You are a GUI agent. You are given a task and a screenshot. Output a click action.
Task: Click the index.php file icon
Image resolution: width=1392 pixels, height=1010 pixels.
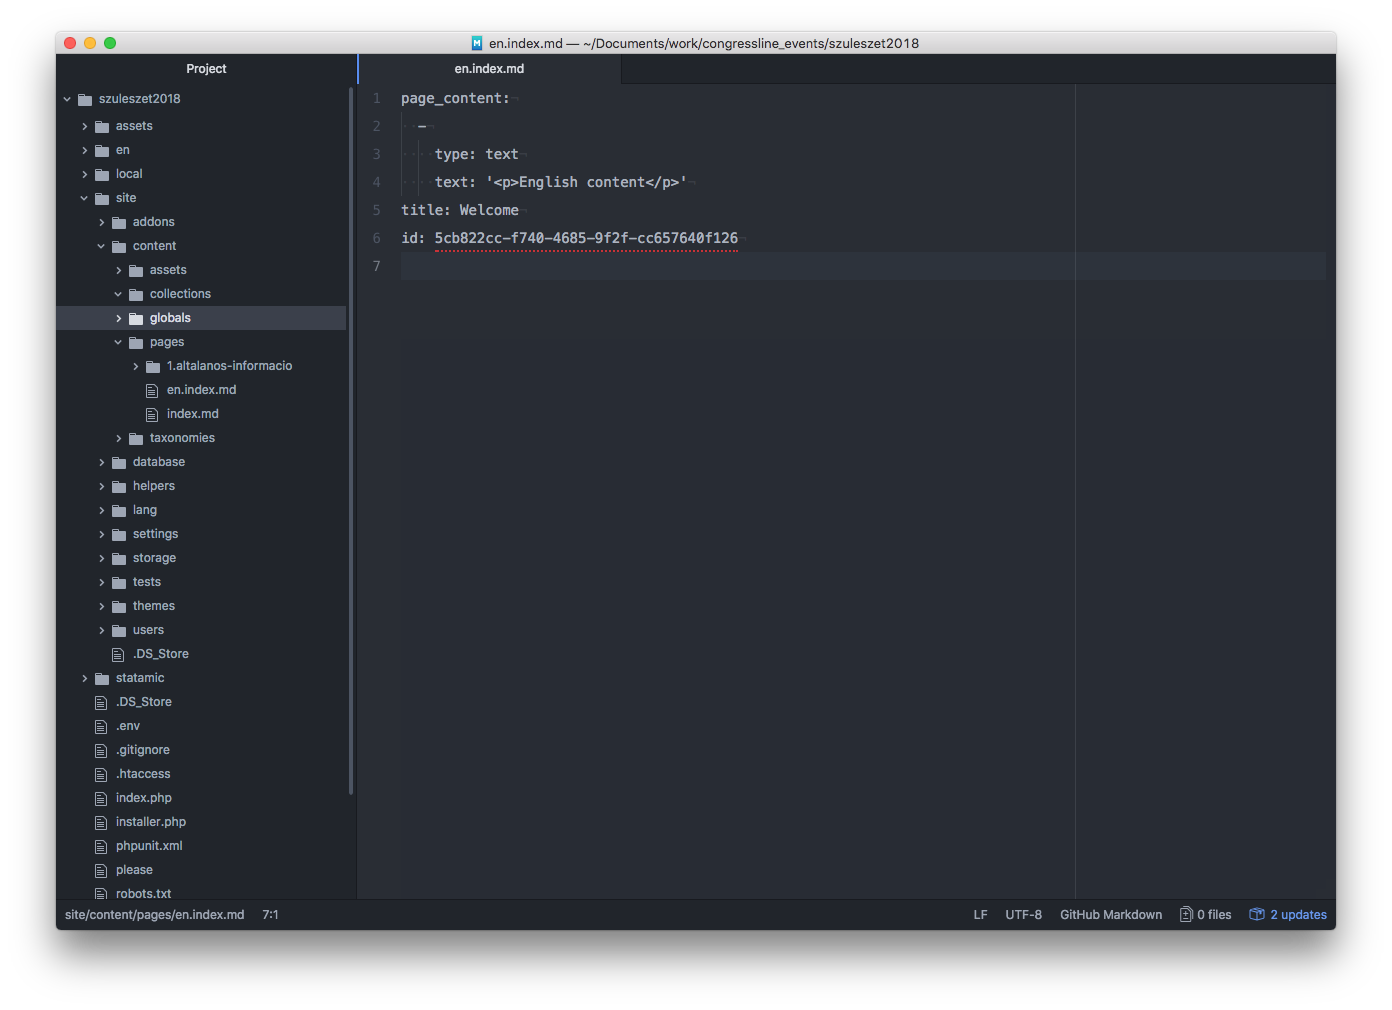[101, 798]
